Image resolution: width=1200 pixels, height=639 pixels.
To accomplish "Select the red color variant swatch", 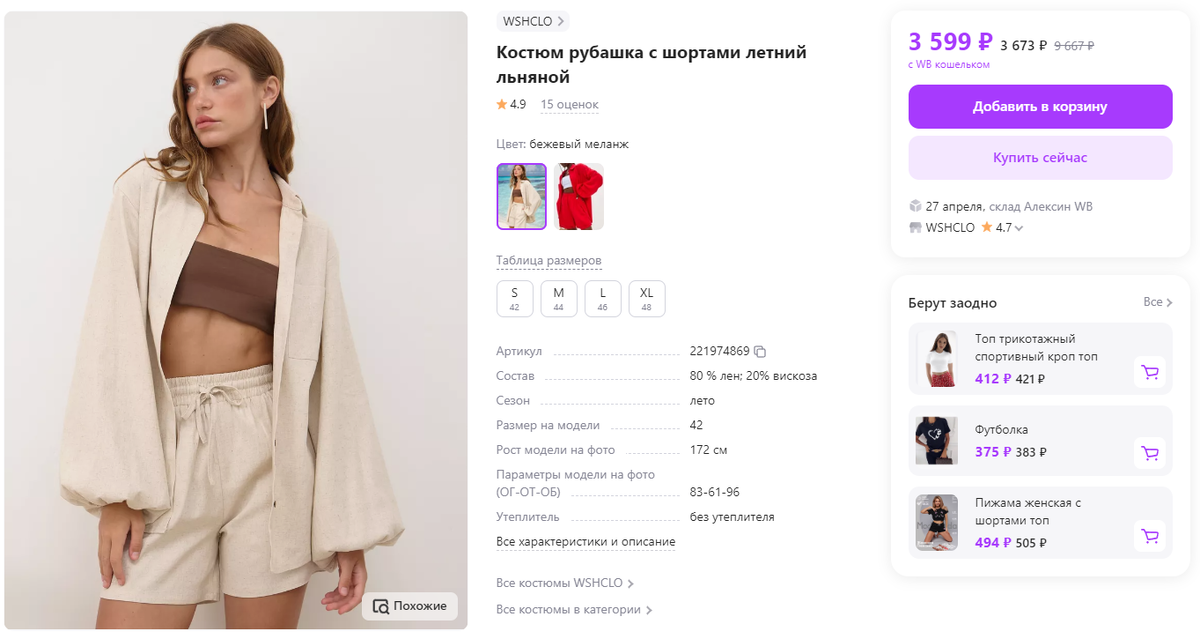I will click(x=579, y=196).
